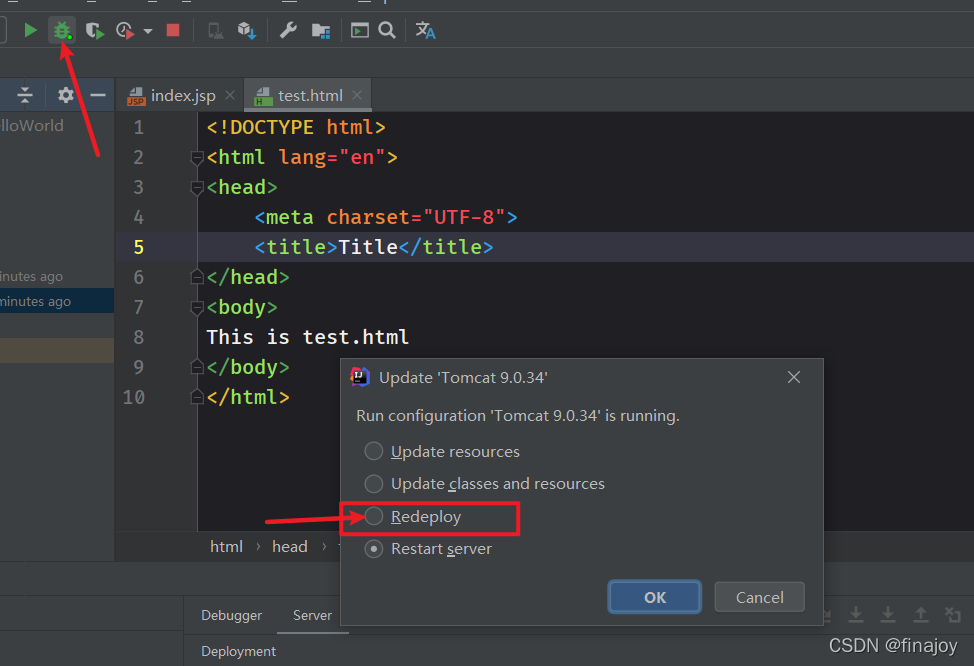Open Search Everywhere magnifier icon
This screenshot has height=666, width=974.
pyautogui.click(x=387, y=30)
